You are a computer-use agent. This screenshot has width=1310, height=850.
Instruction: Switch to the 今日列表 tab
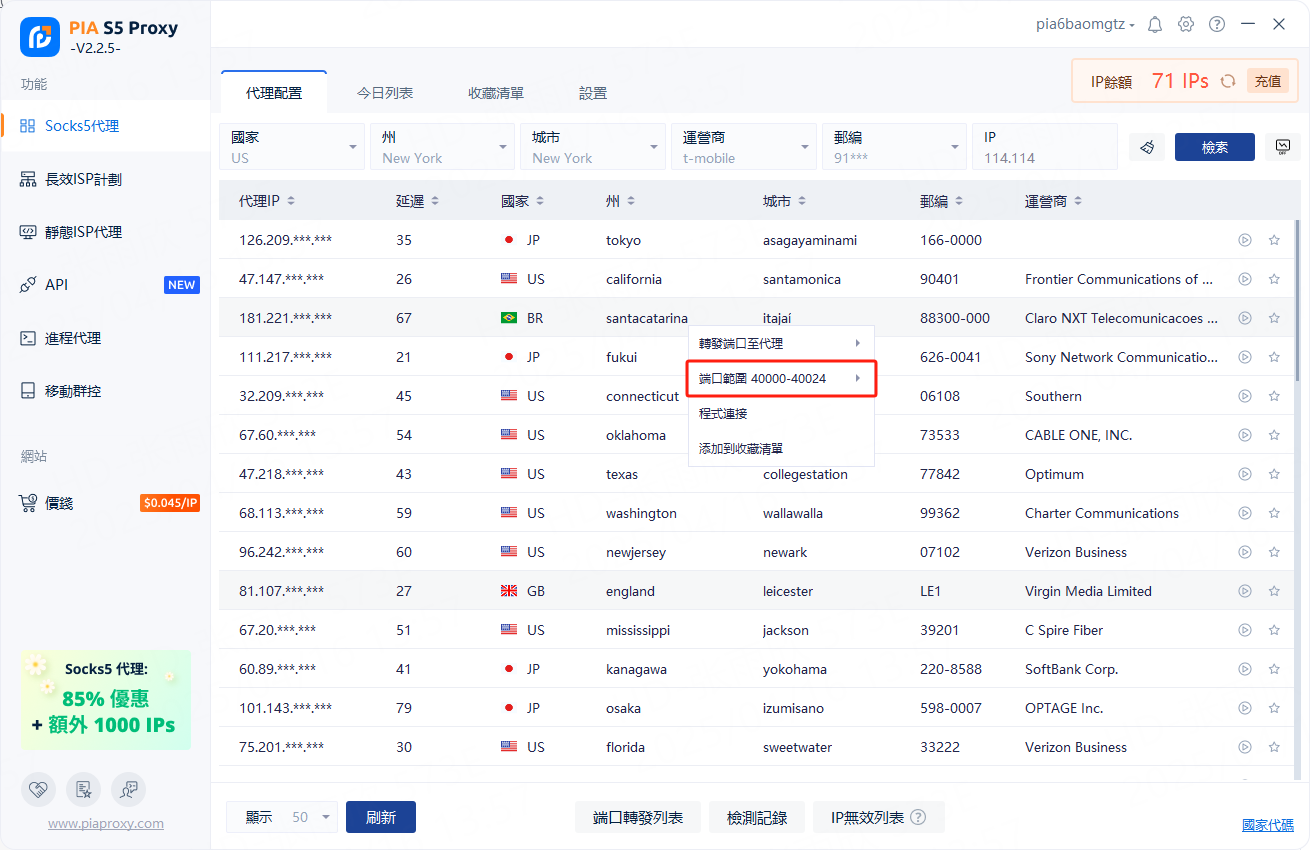[385, 93]
